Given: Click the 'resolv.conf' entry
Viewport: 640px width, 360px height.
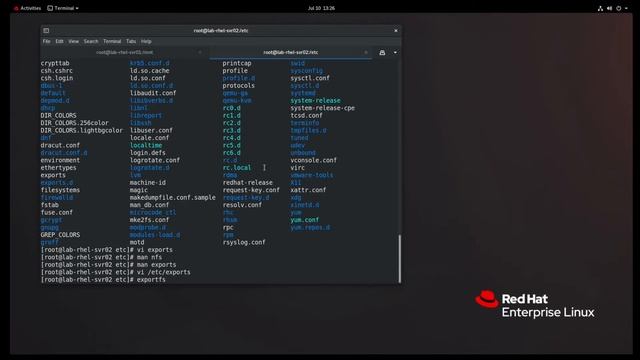Looking at the screenshot, I should 242,205.
